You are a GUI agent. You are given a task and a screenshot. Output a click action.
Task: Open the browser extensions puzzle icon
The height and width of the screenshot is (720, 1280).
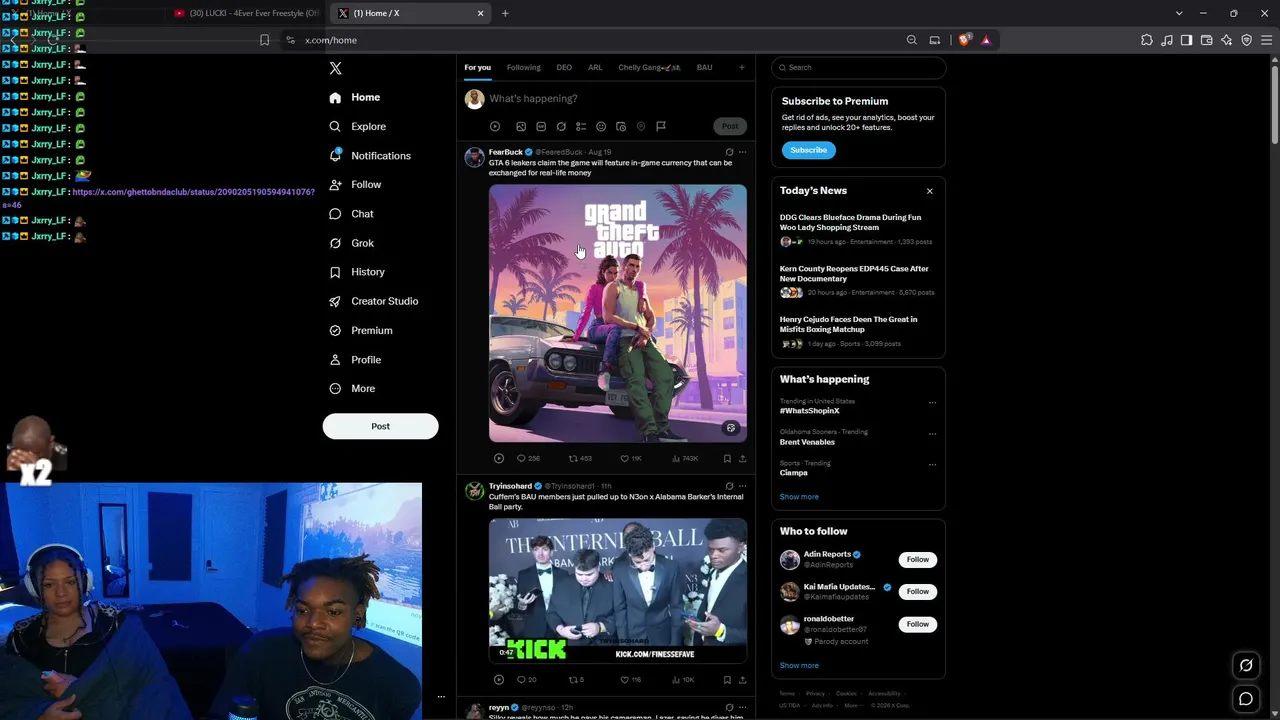pyautogui.click(x=1147, y=40)
